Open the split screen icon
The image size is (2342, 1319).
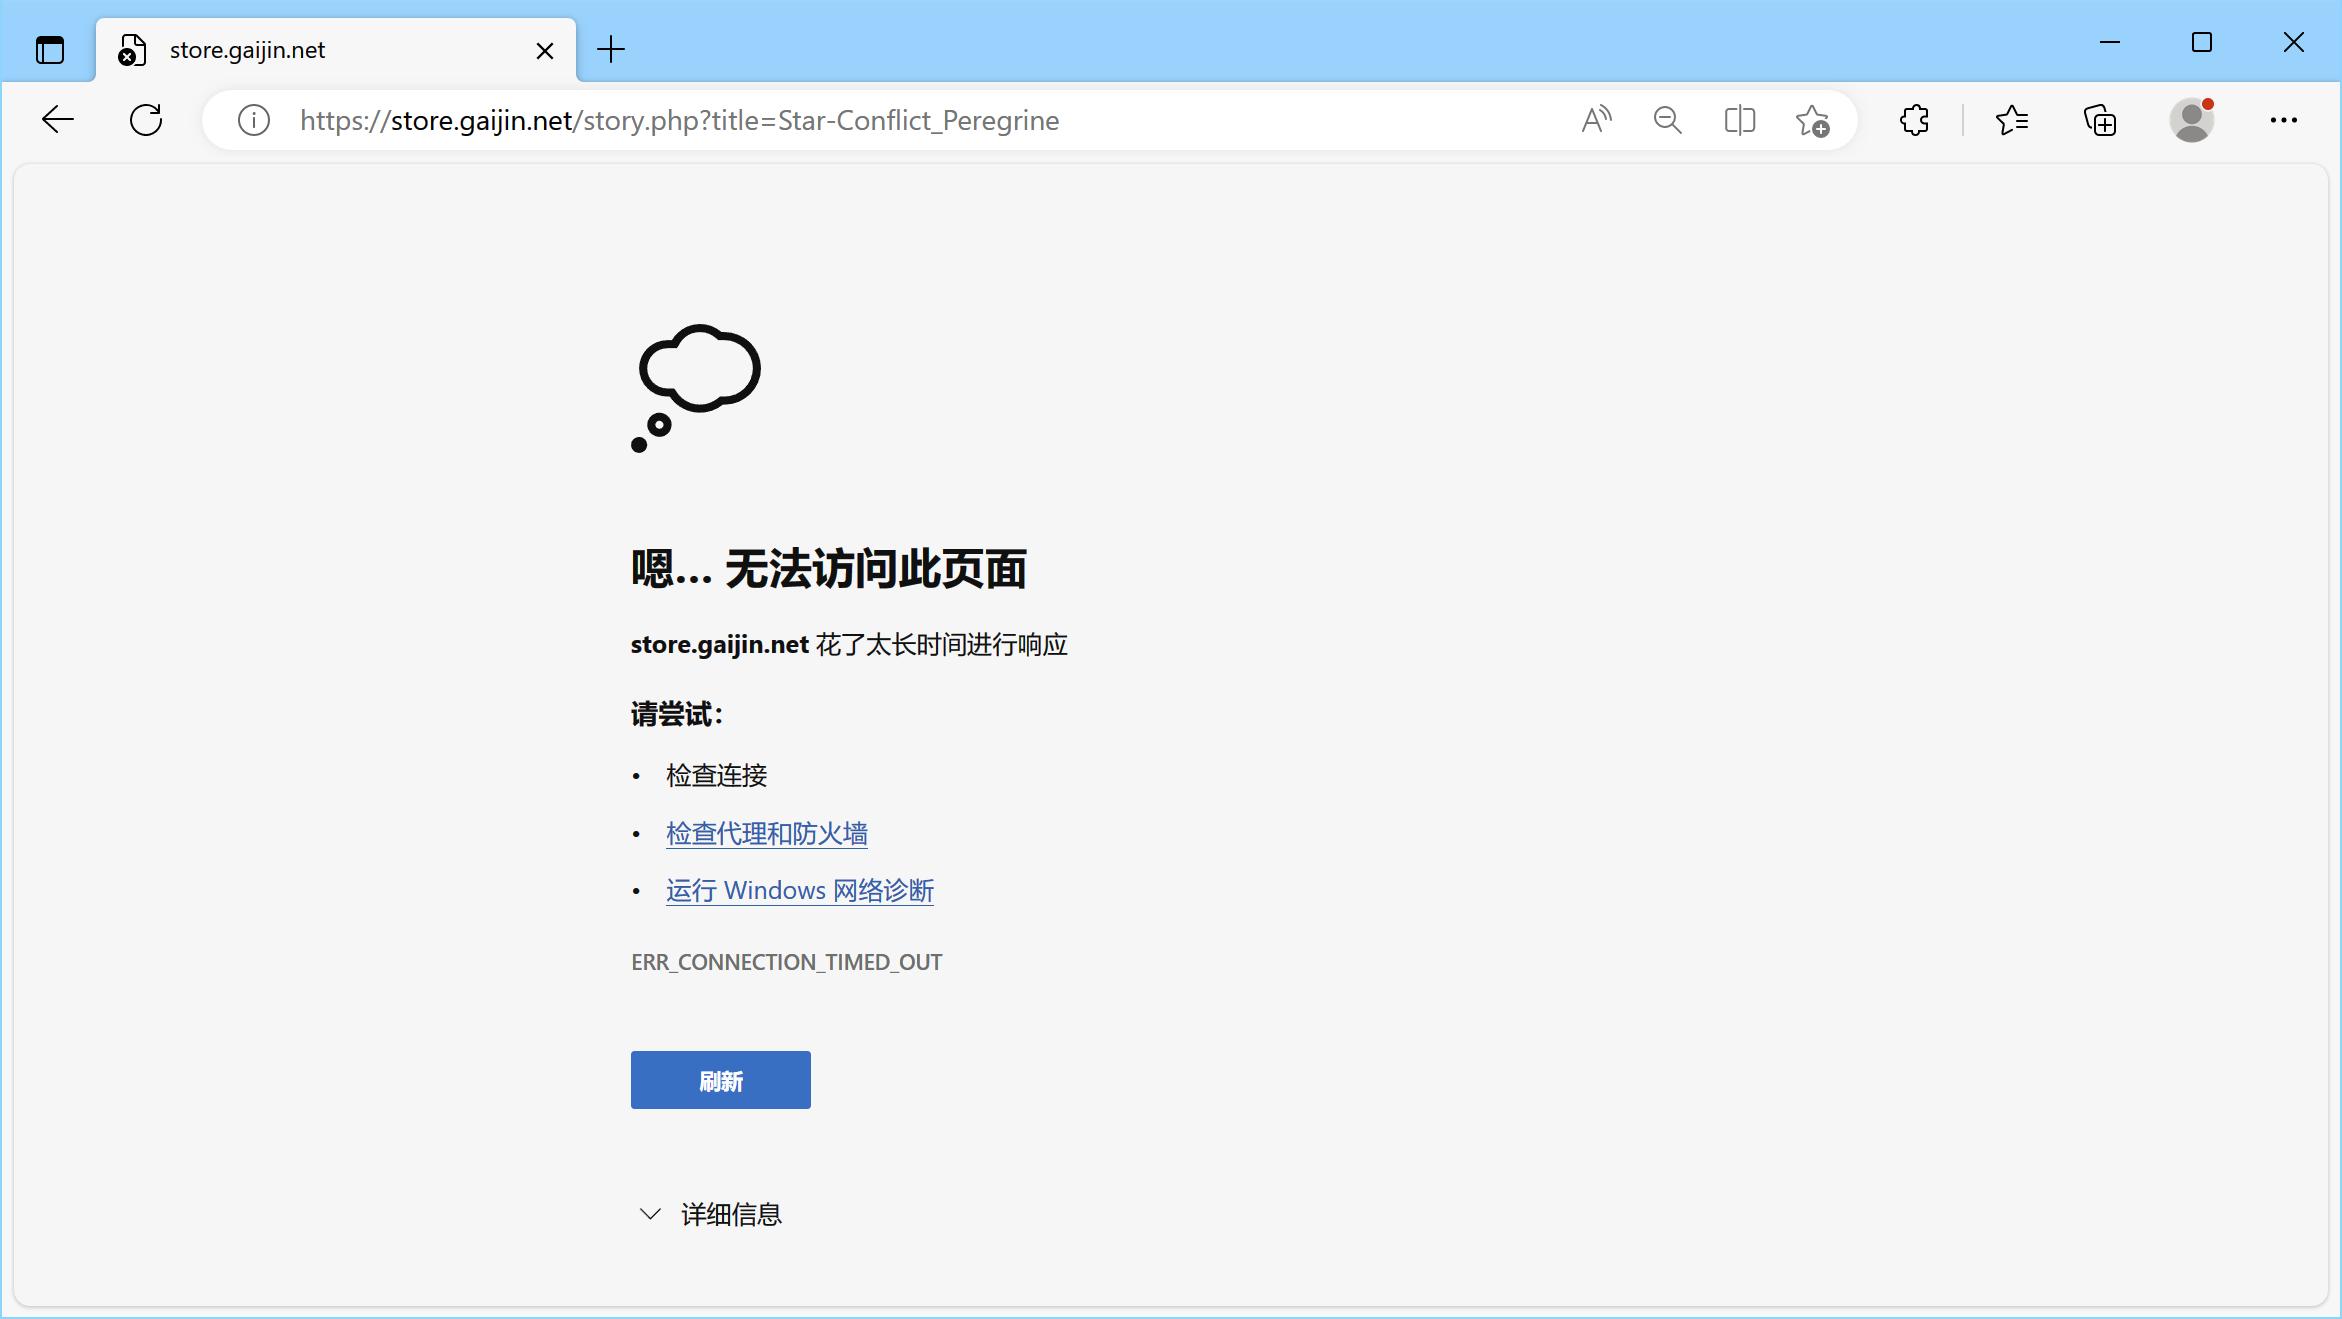(x=1740, y=120)
